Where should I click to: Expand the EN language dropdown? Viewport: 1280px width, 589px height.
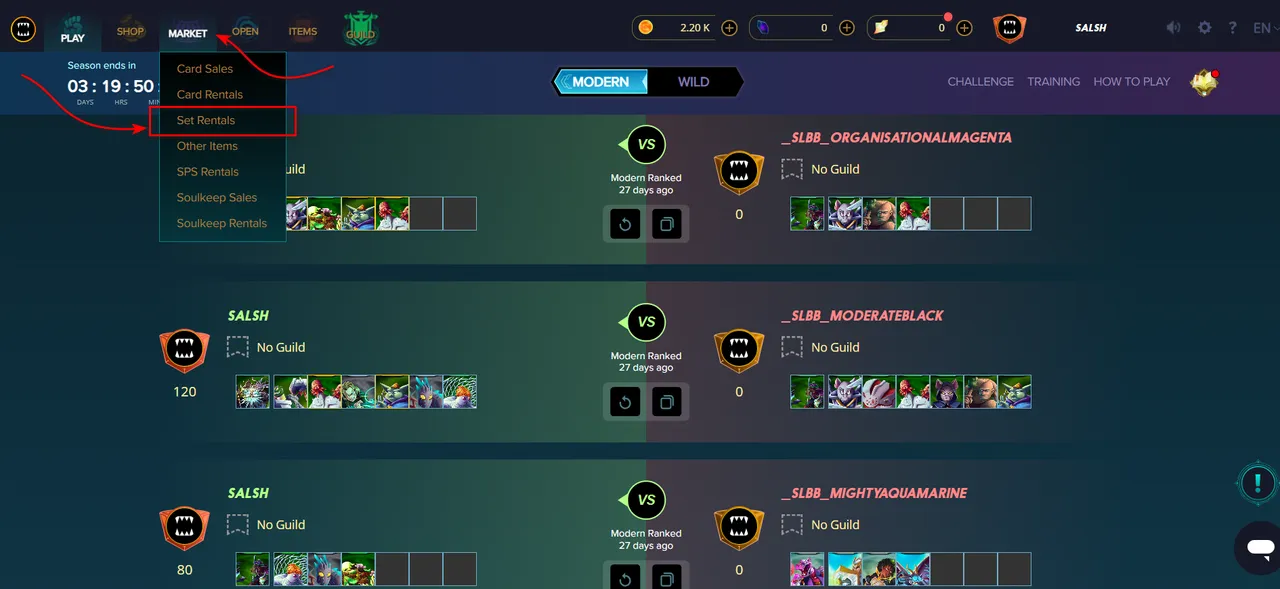1265,28
